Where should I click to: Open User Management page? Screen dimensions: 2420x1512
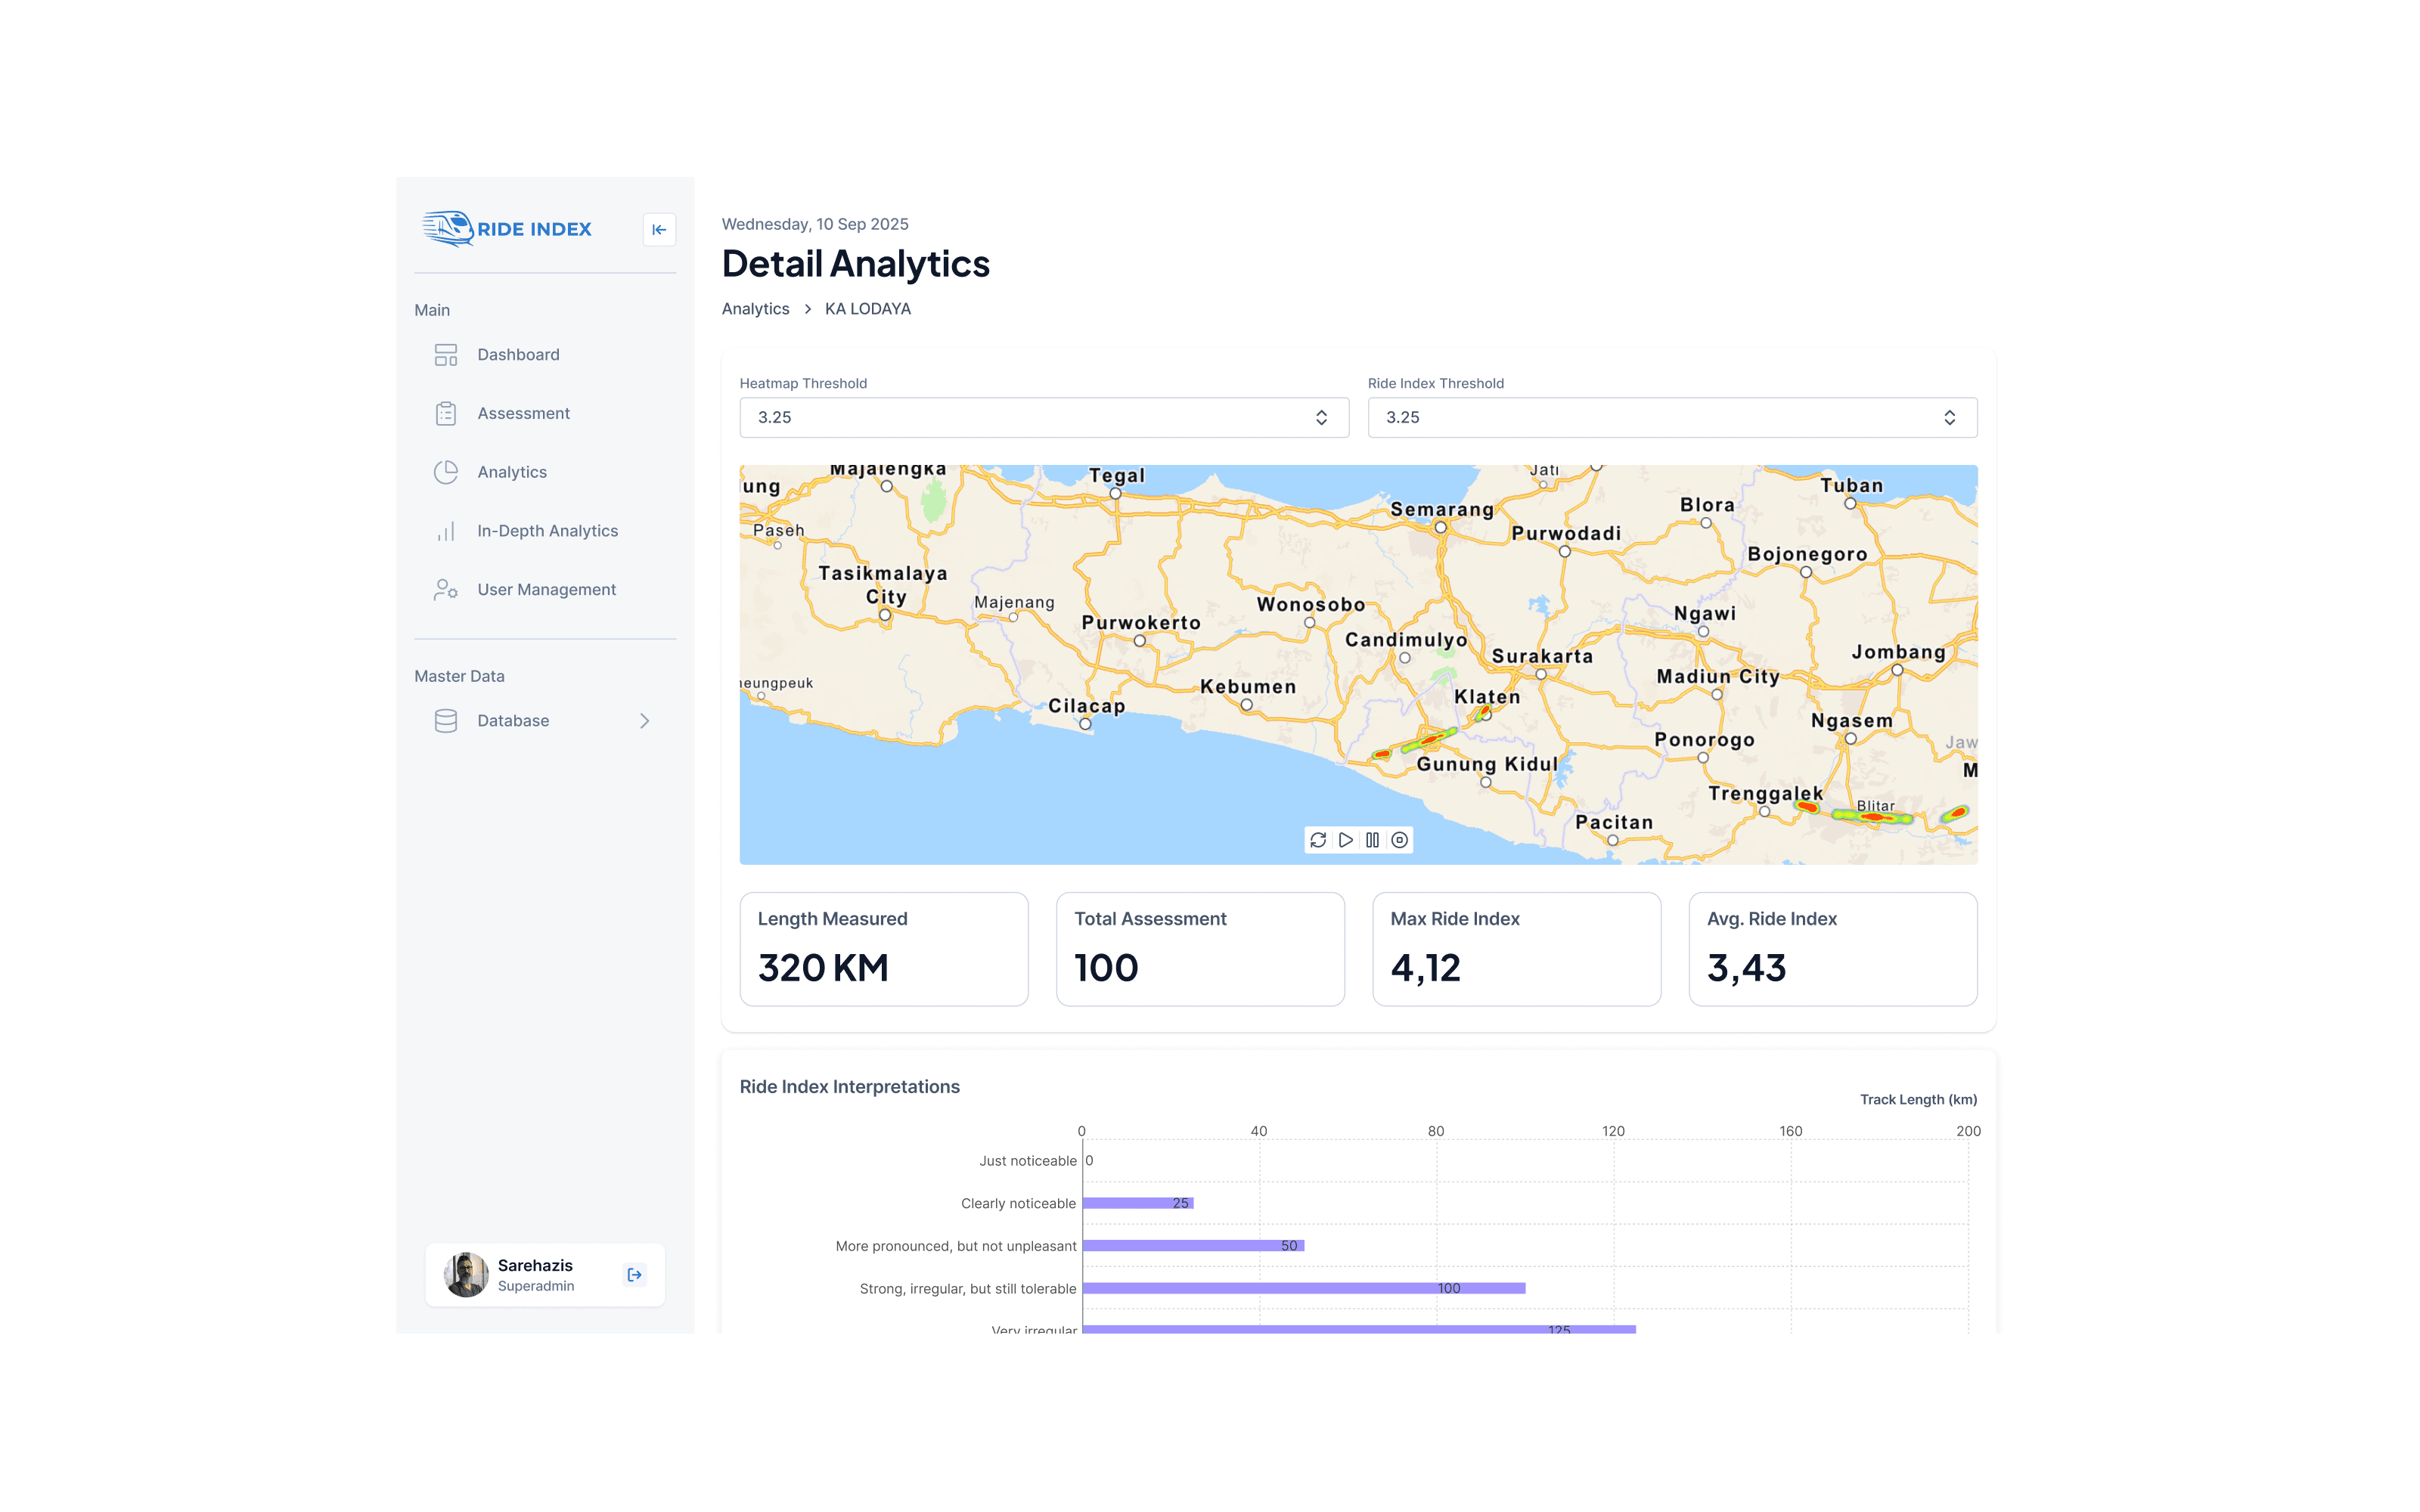545,590
